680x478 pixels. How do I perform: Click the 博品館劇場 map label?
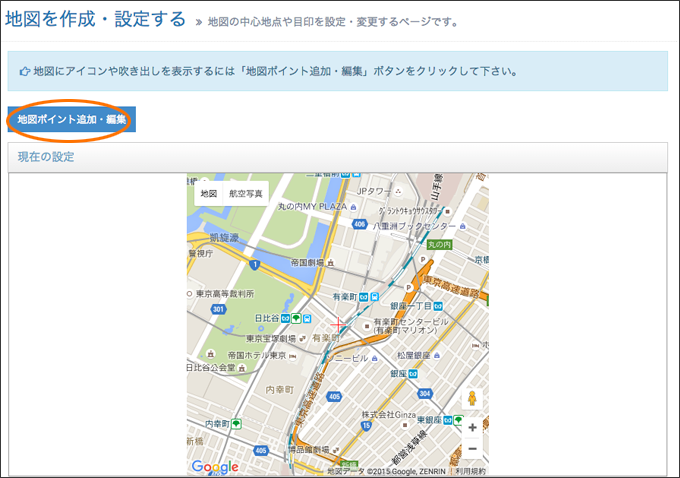(309, 449)
